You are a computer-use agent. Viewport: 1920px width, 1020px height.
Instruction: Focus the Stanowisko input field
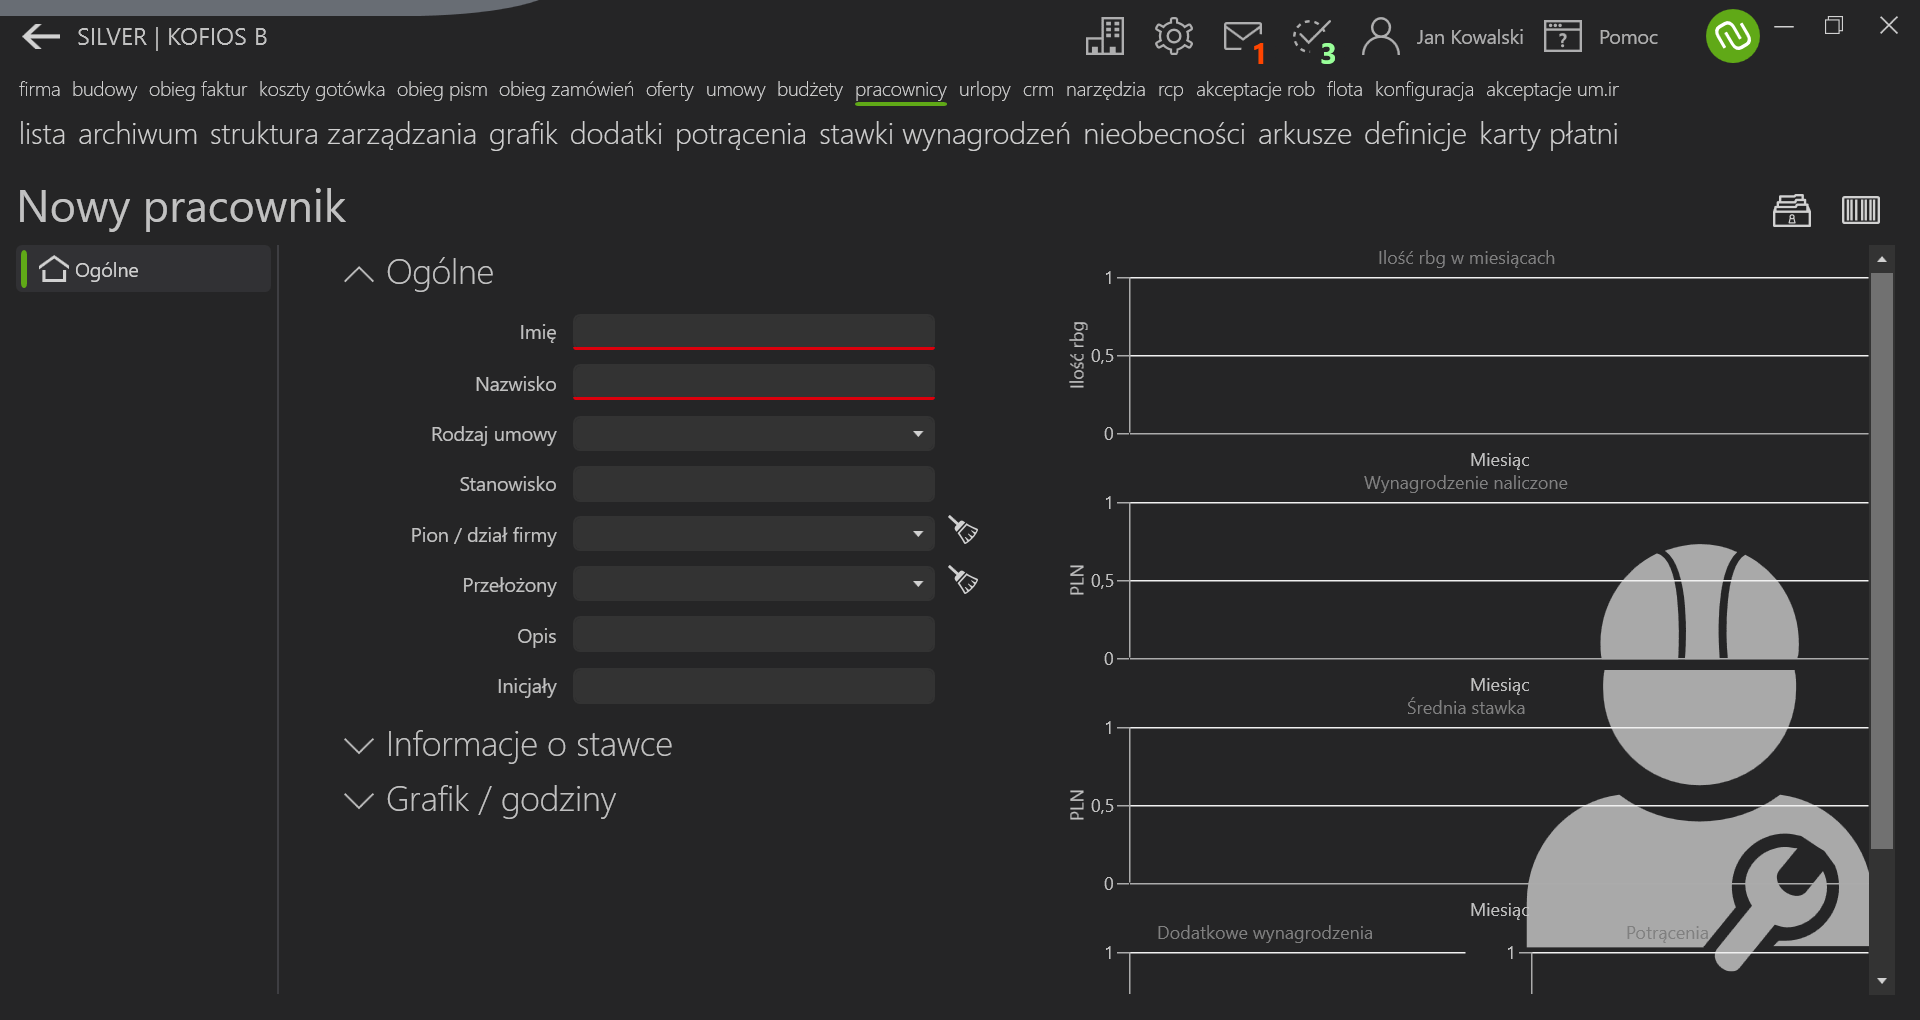click(754, 484)
